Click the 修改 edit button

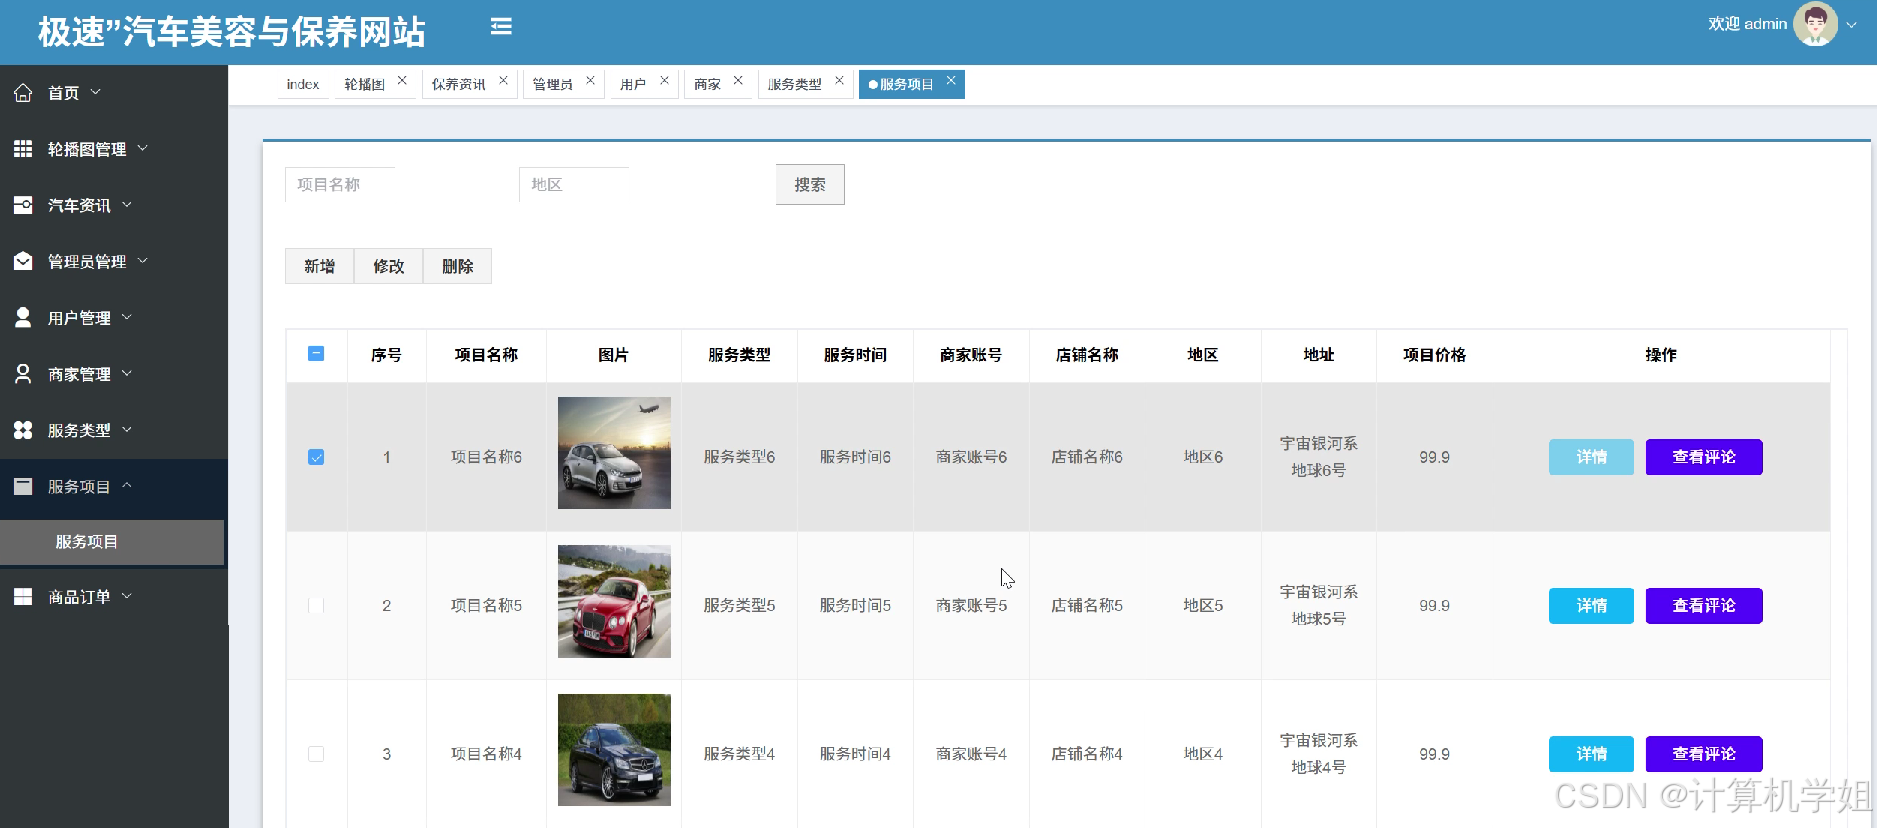389,266
